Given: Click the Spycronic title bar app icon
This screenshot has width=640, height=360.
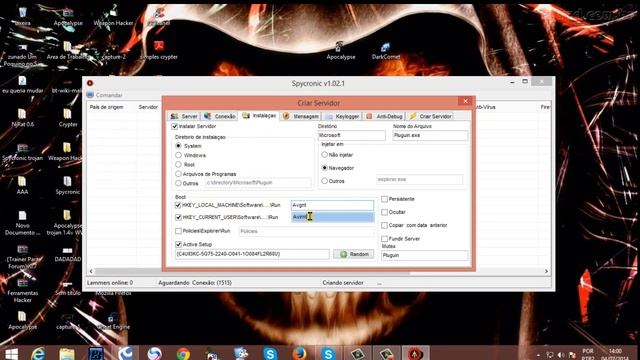Looking at the screenshot, I should 90,83.
